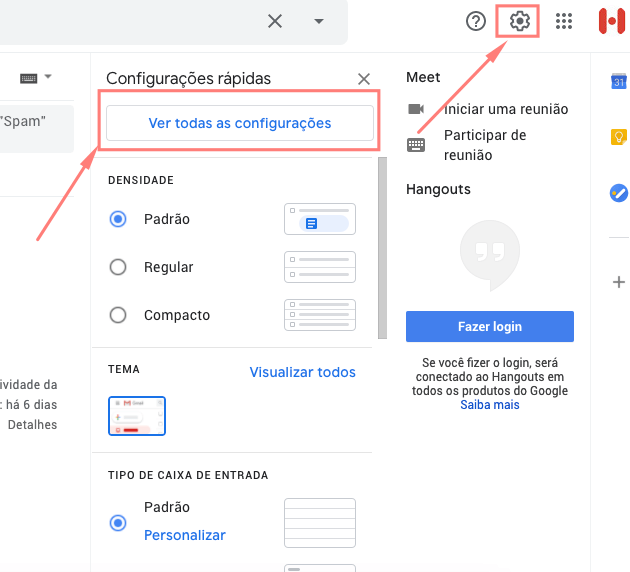Open the Gmail settings gear icon

click(x=520, y=21)
